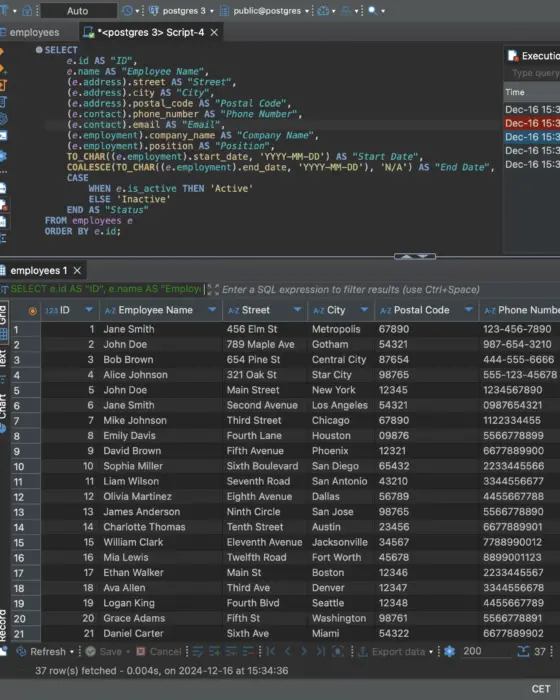
Task: Open the Street column filter dropdown
Action: [297, 310]
